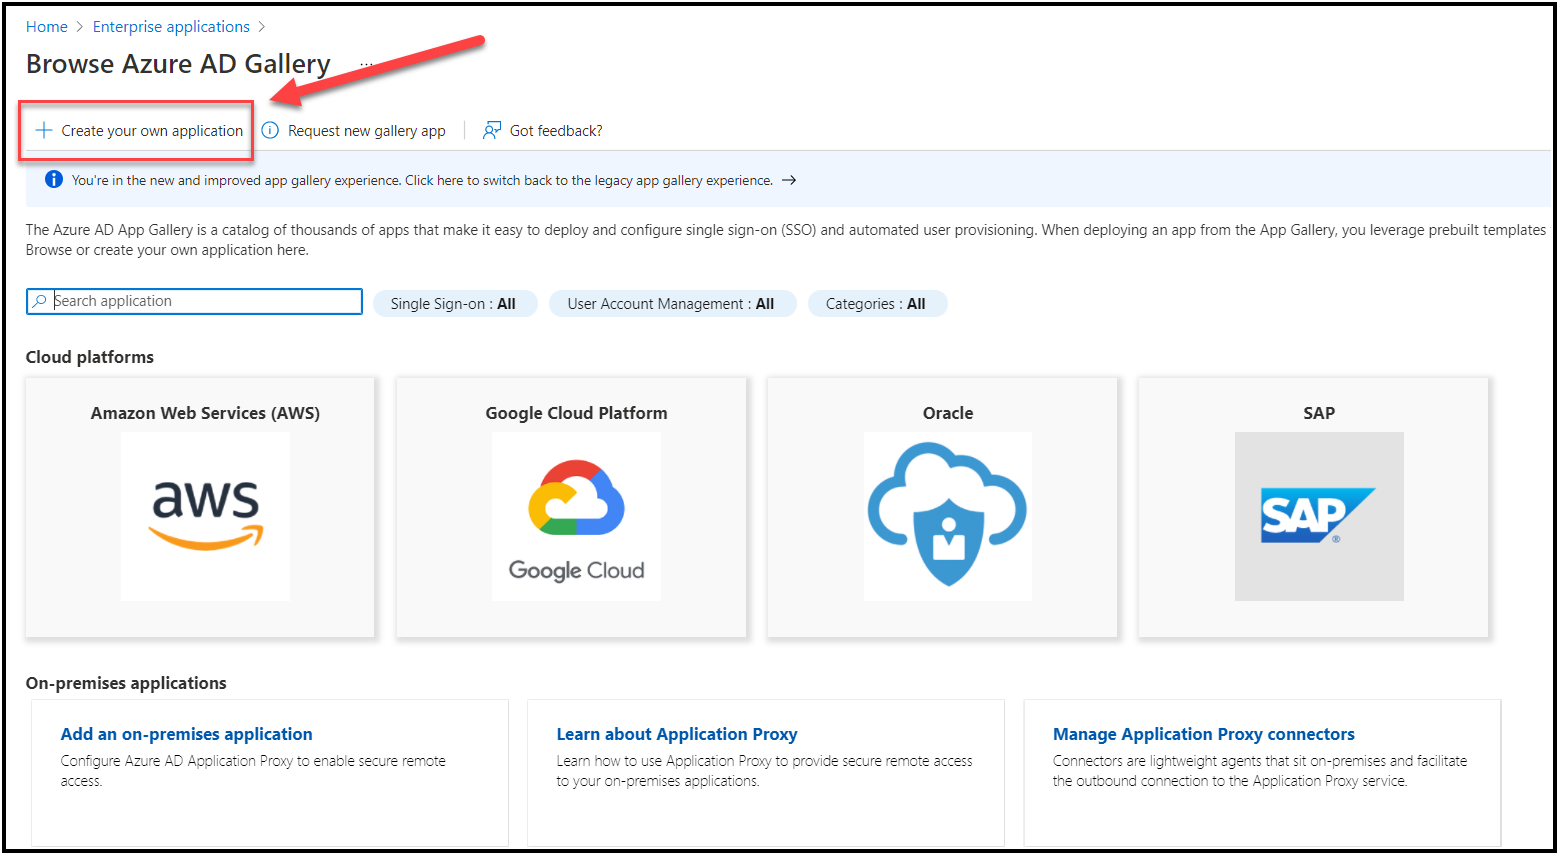Click the Request new gallery app button
The width and height of the screenshot is (1559, 855).
point(366,131)
